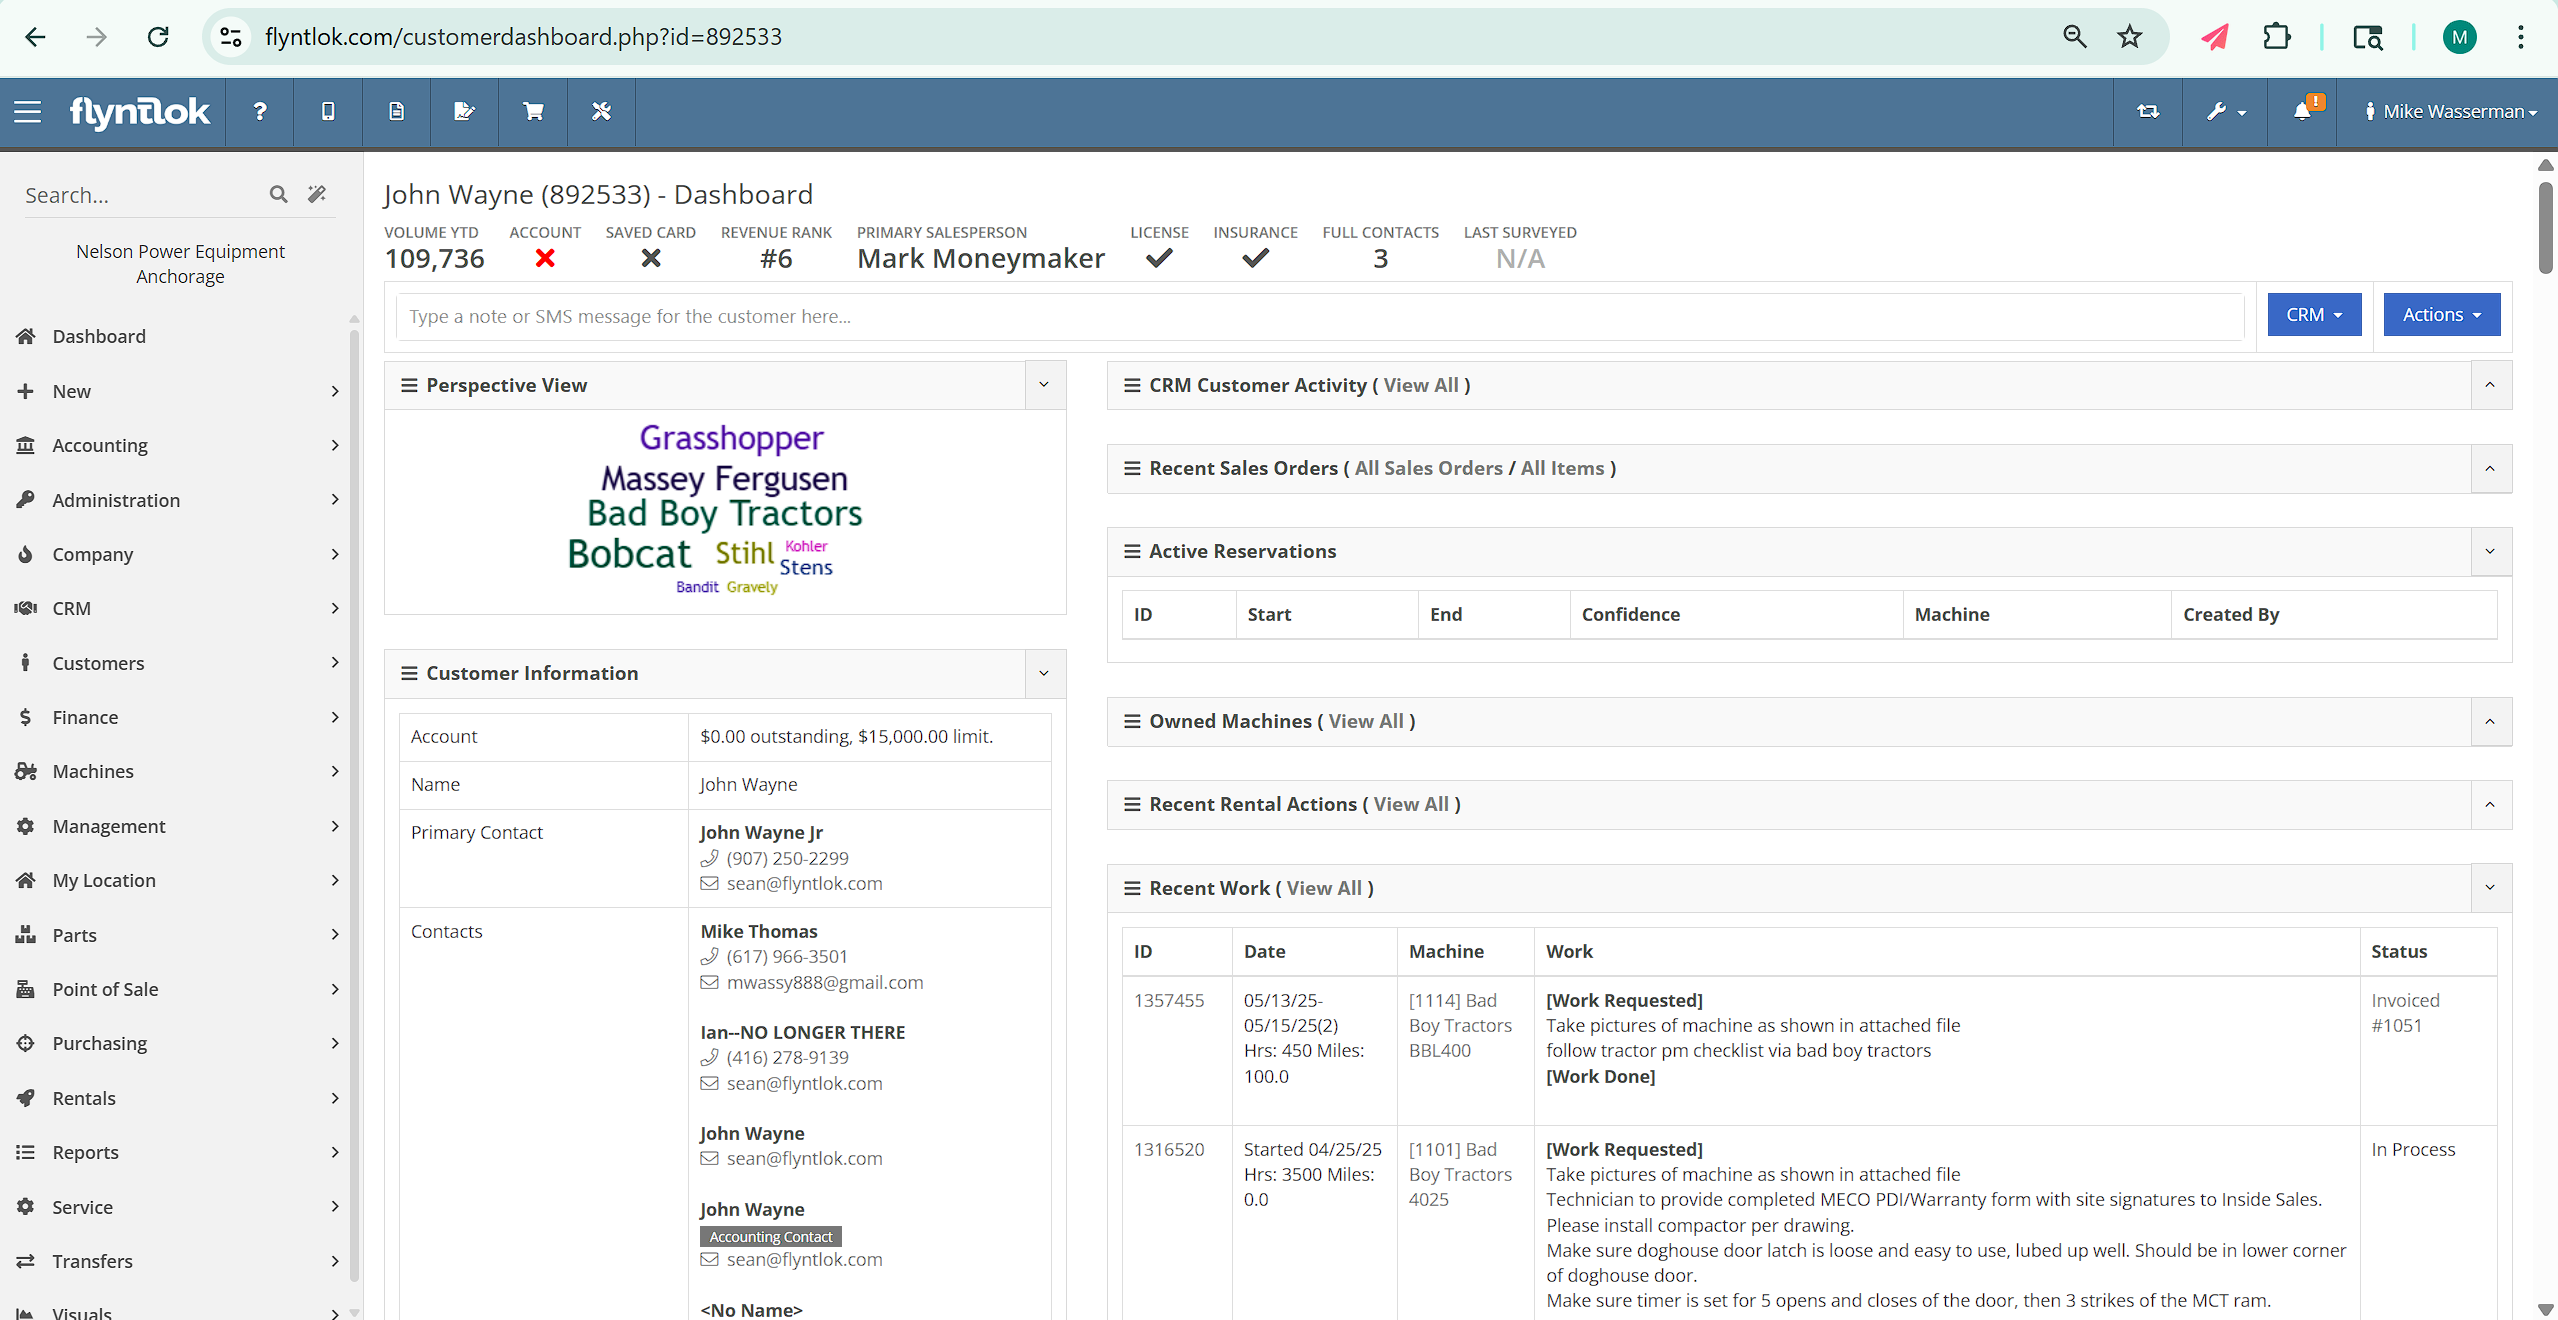Viewport: 2558px width, 1320px height.
Task: Open the notifications bell icon
Action: click(x=2303, y=111)
